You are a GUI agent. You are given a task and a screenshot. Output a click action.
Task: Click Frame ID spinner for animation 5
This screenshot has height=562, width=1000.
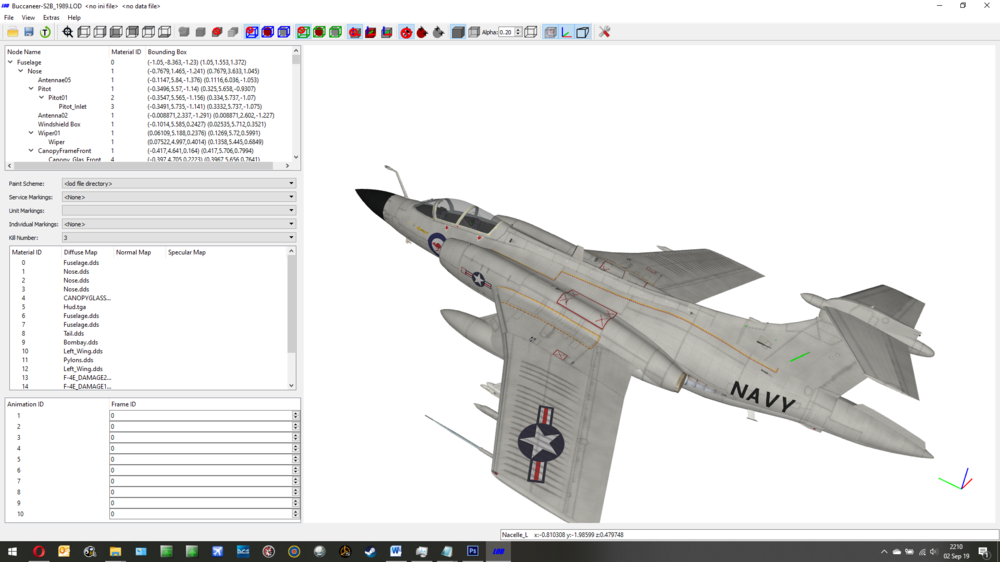(x=295, y=459)
